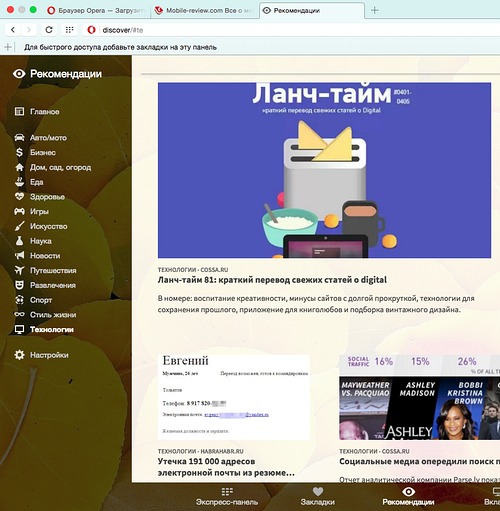Open the Настройки label in sidebar
Viewport: 500px width, 511px height.
pyautogui.click(x=49, y=355)
